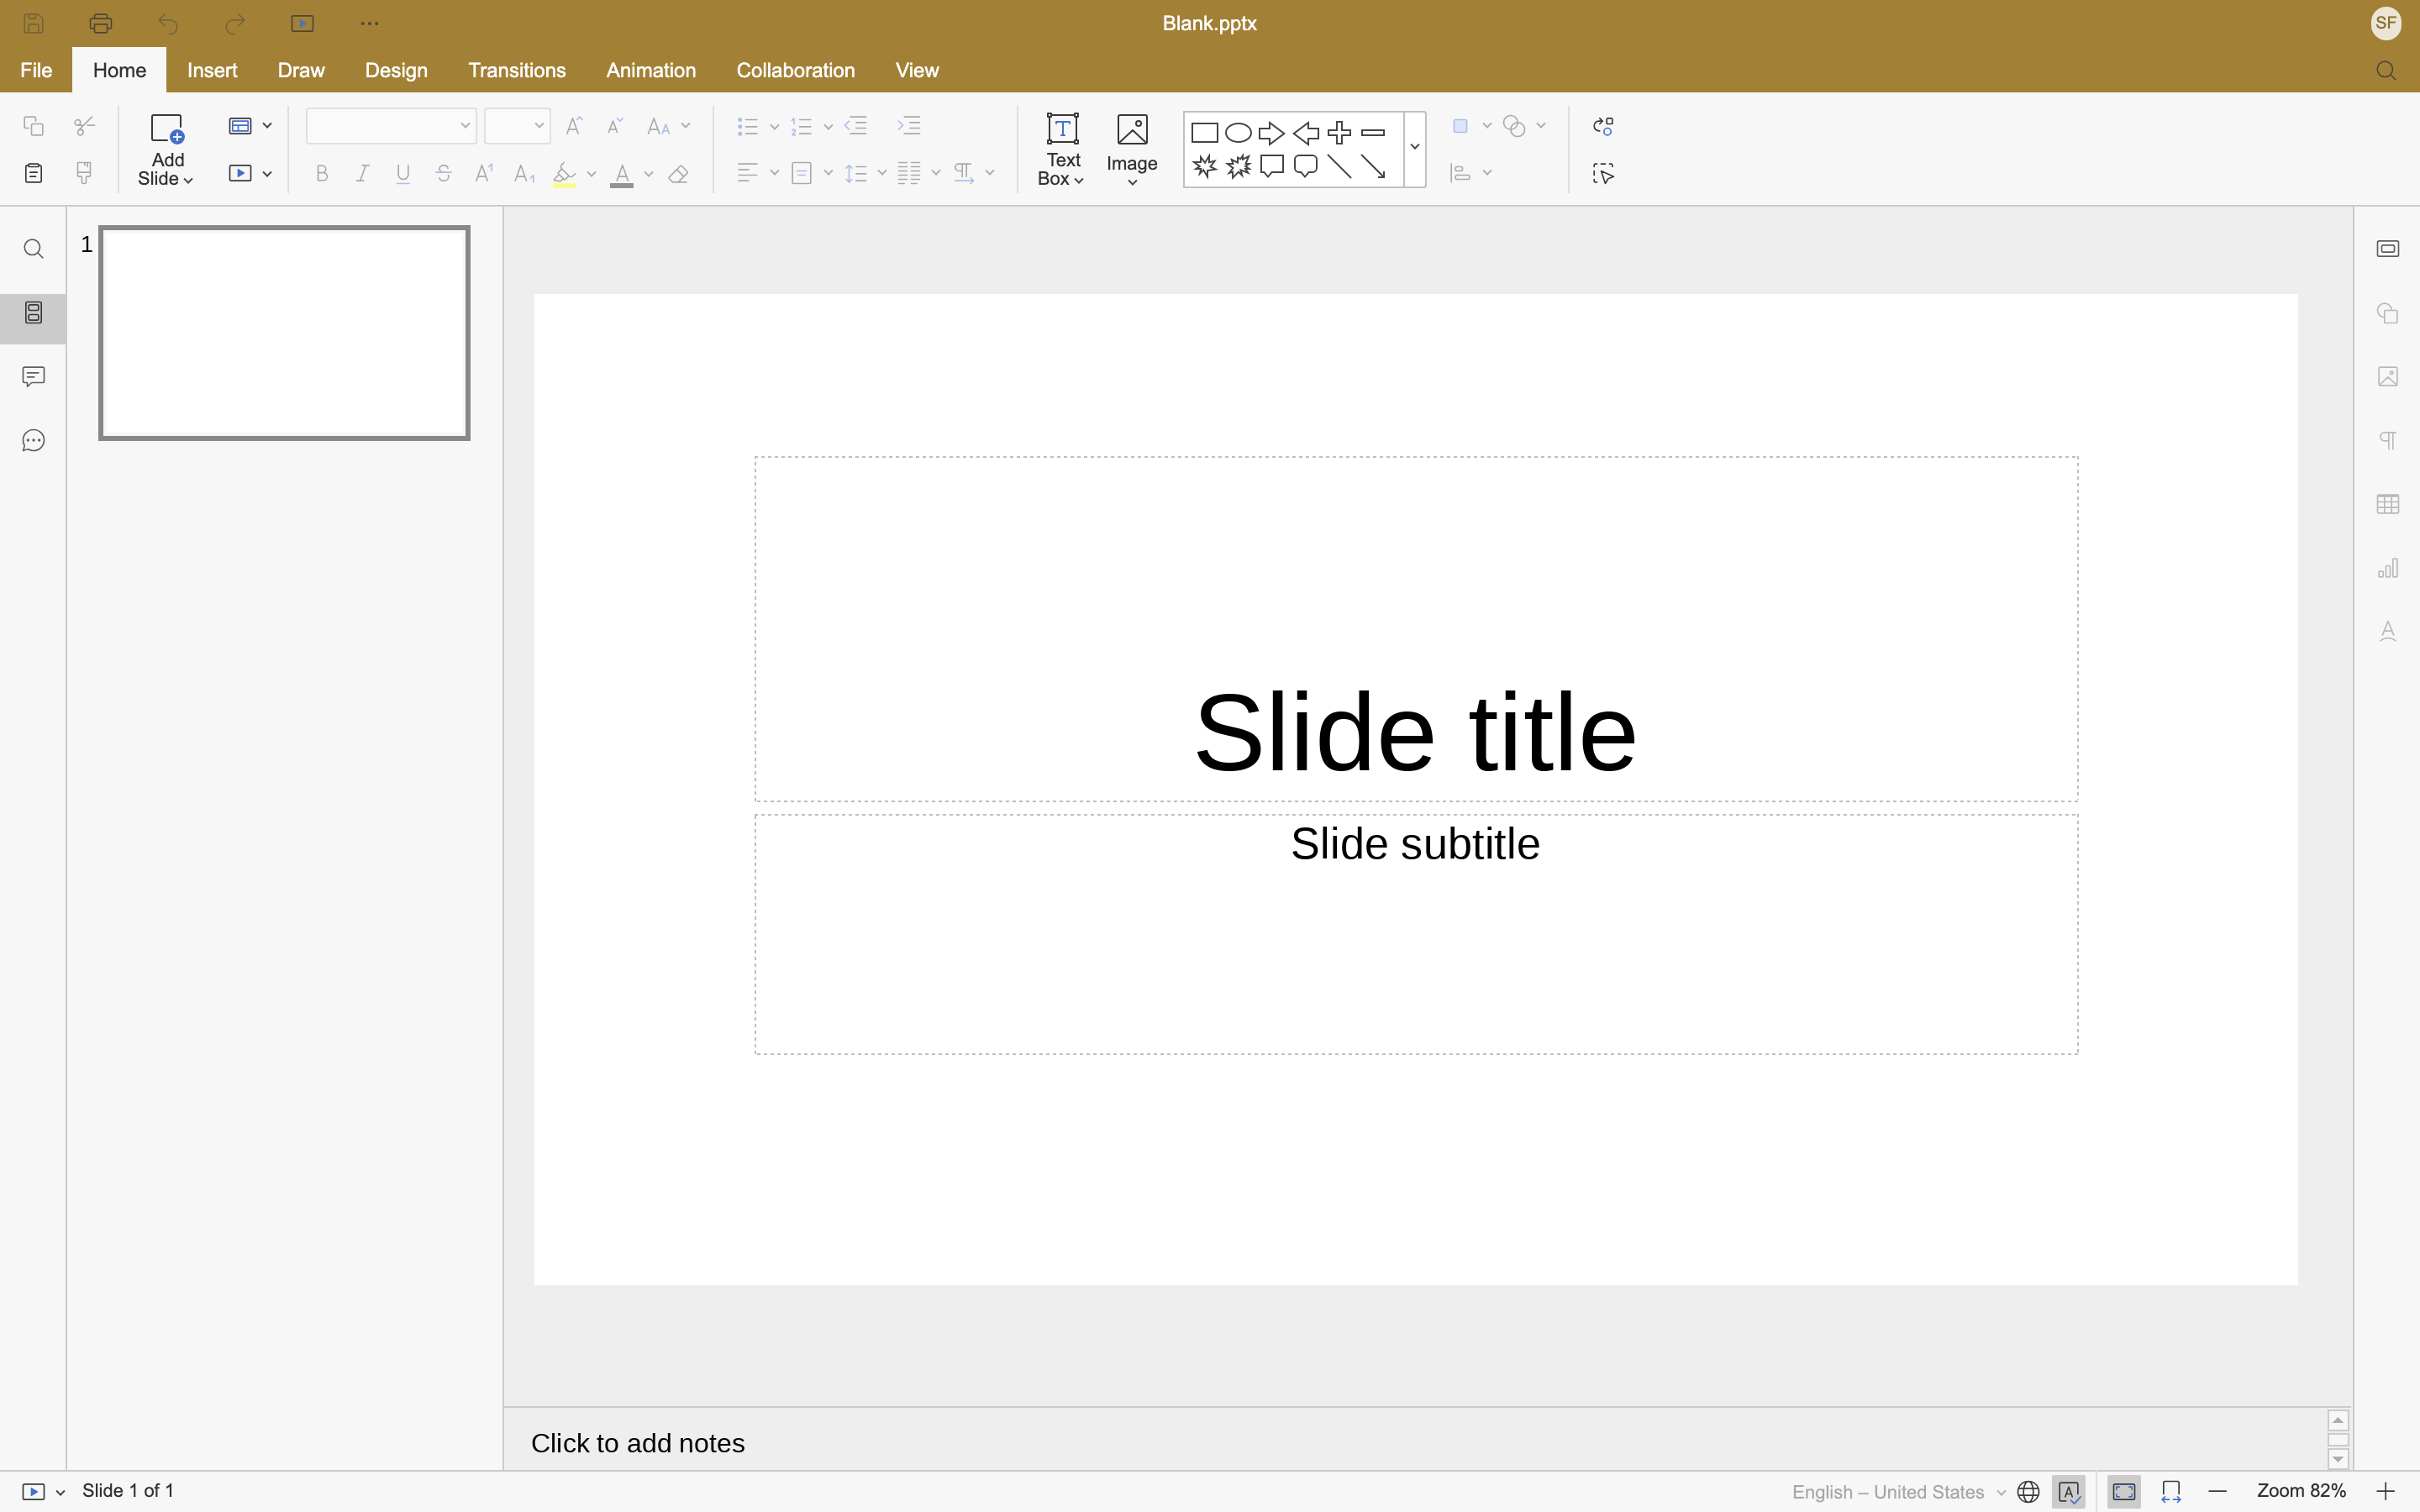Toggle Bold formatting
Screen dimensions: 2420x1512
coord(322,174)
